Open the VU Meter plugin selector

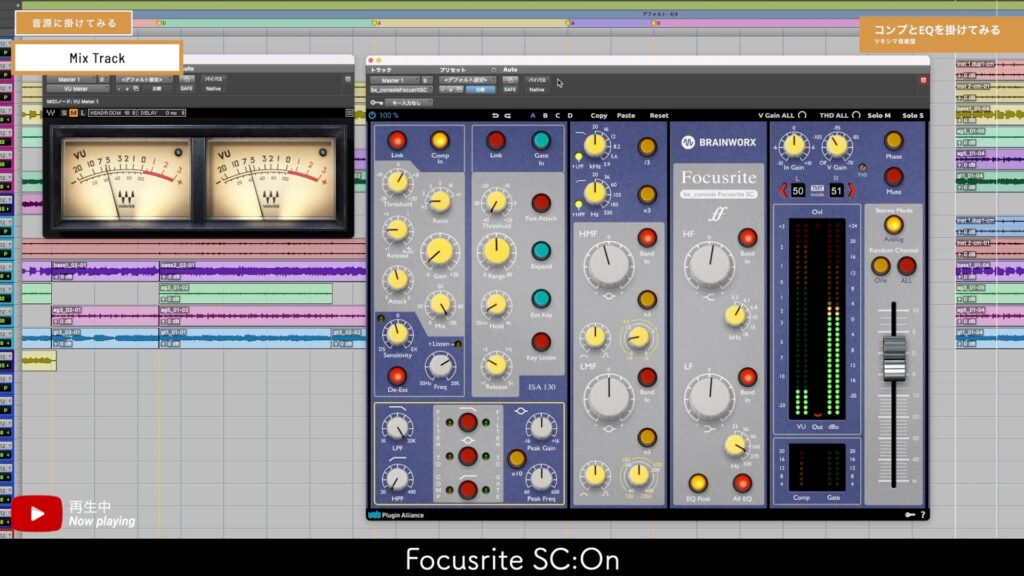pos(76,89)
